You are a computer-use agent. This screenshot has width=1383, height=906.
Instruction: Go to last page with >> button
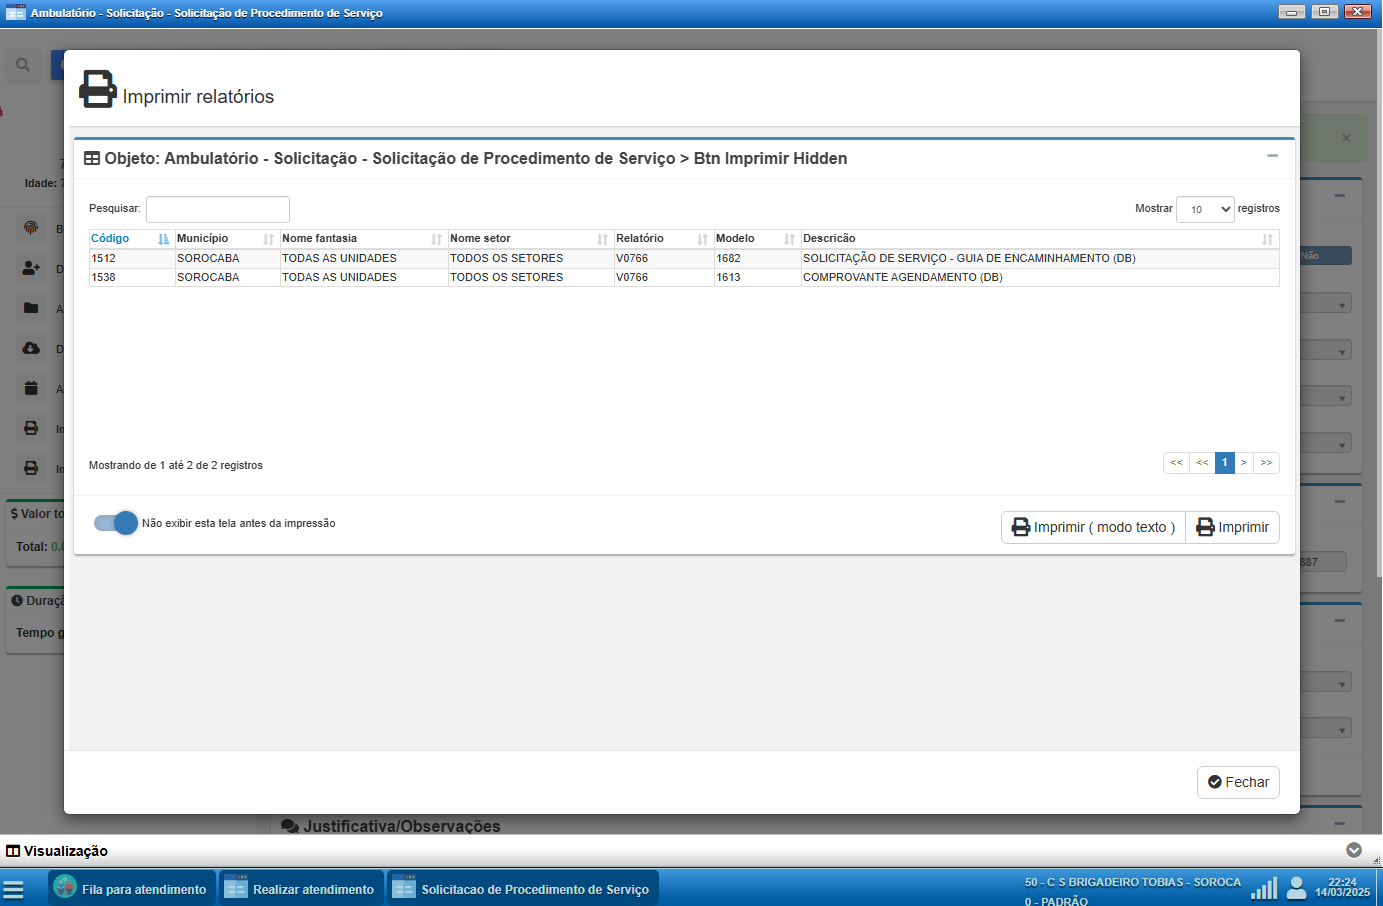[x=1266, y=463]
